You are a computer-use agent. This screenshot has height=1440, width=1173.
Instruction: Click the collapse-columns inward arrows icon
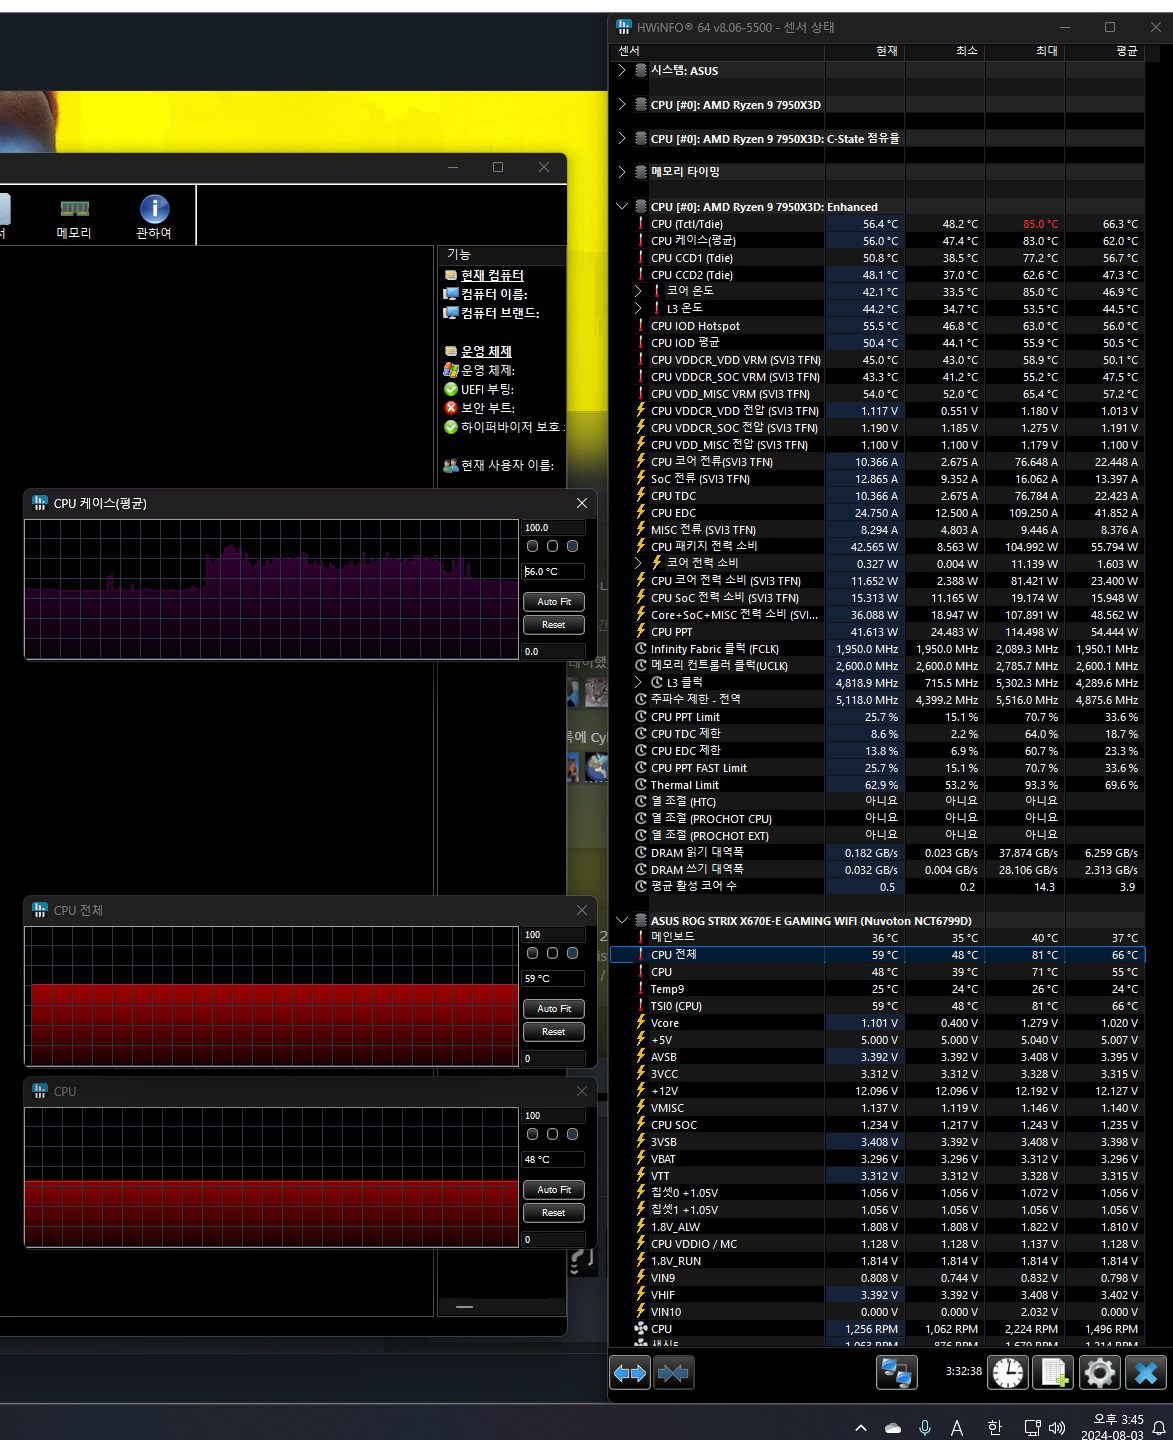tap(673, 1373)
